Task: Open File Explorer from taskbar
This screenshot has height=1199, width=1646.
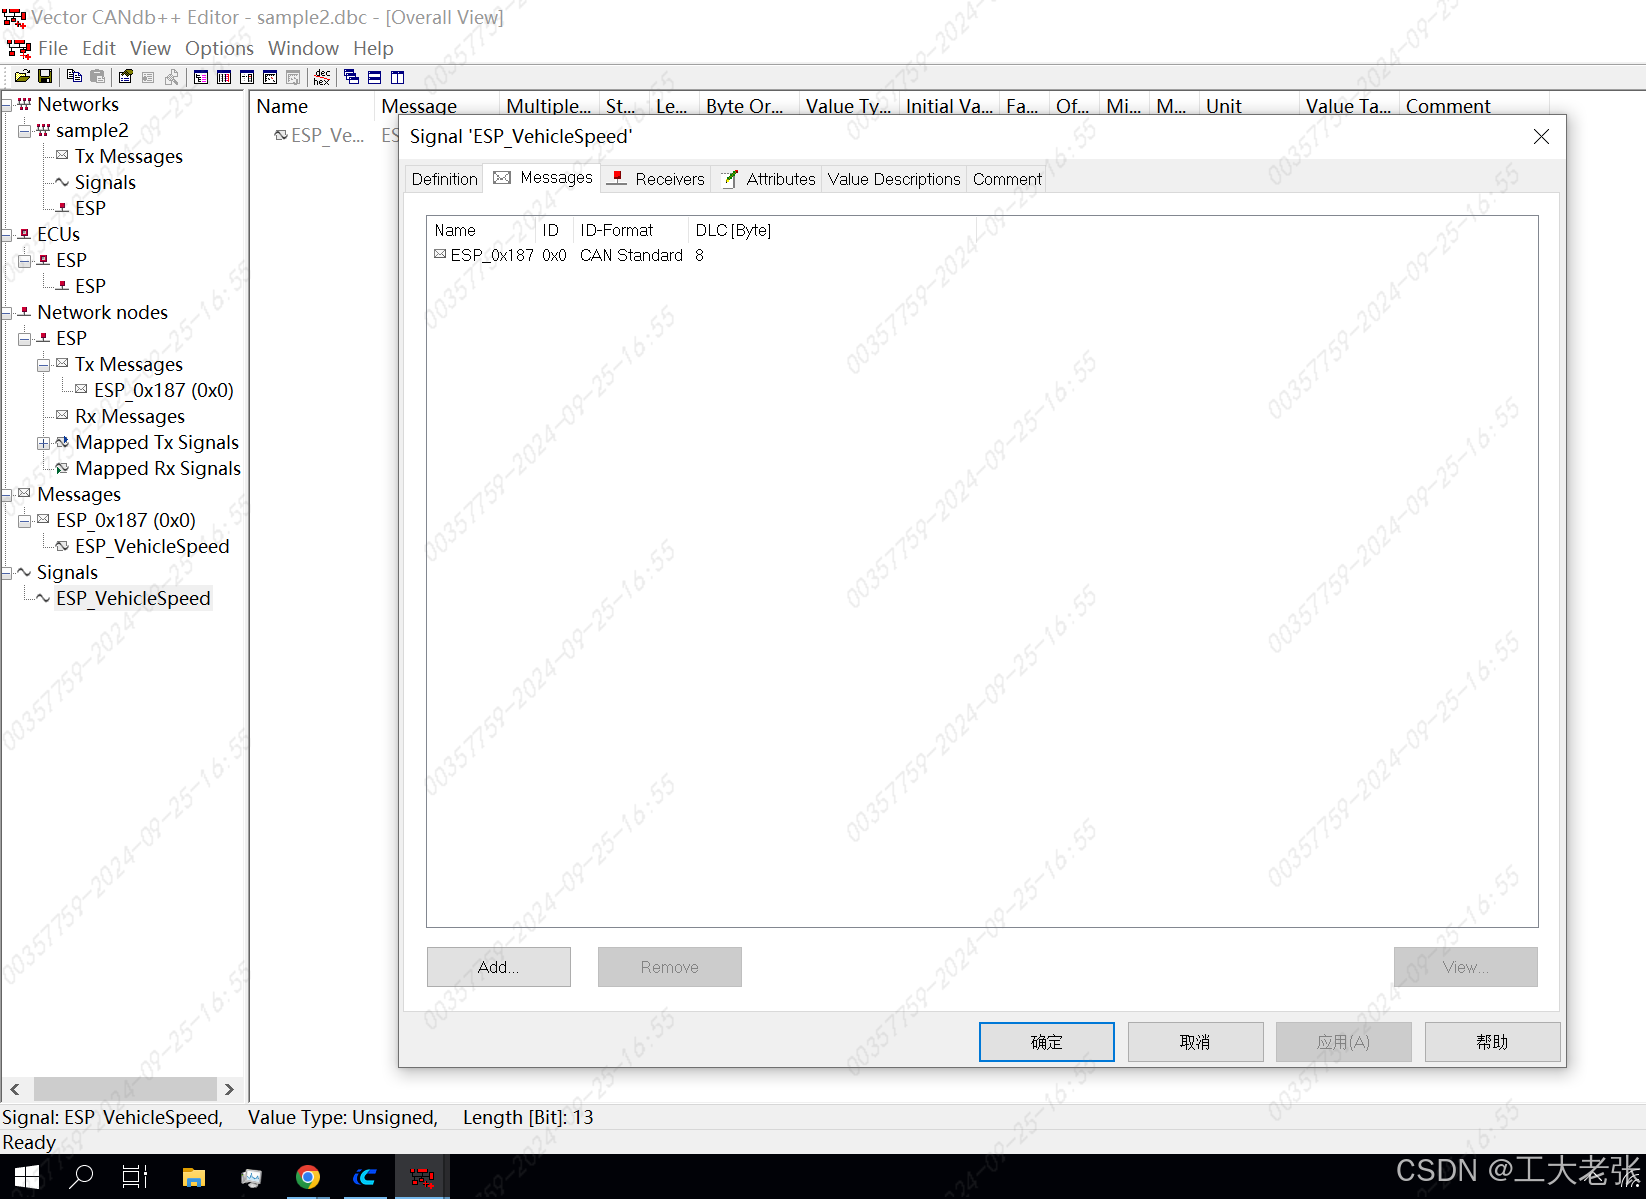Action: click(x=194, y=1177)
